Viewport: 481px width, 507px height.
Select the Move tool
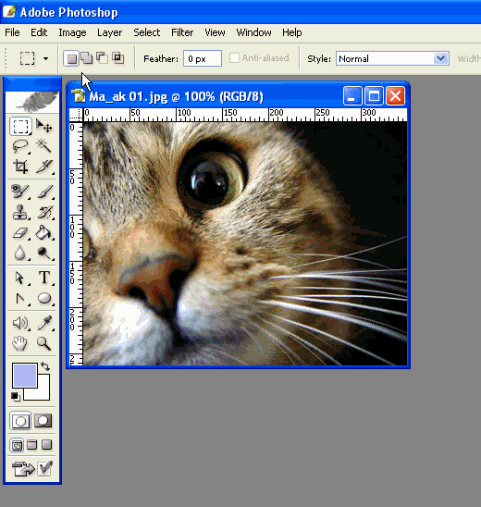click(x=44, y=126)
